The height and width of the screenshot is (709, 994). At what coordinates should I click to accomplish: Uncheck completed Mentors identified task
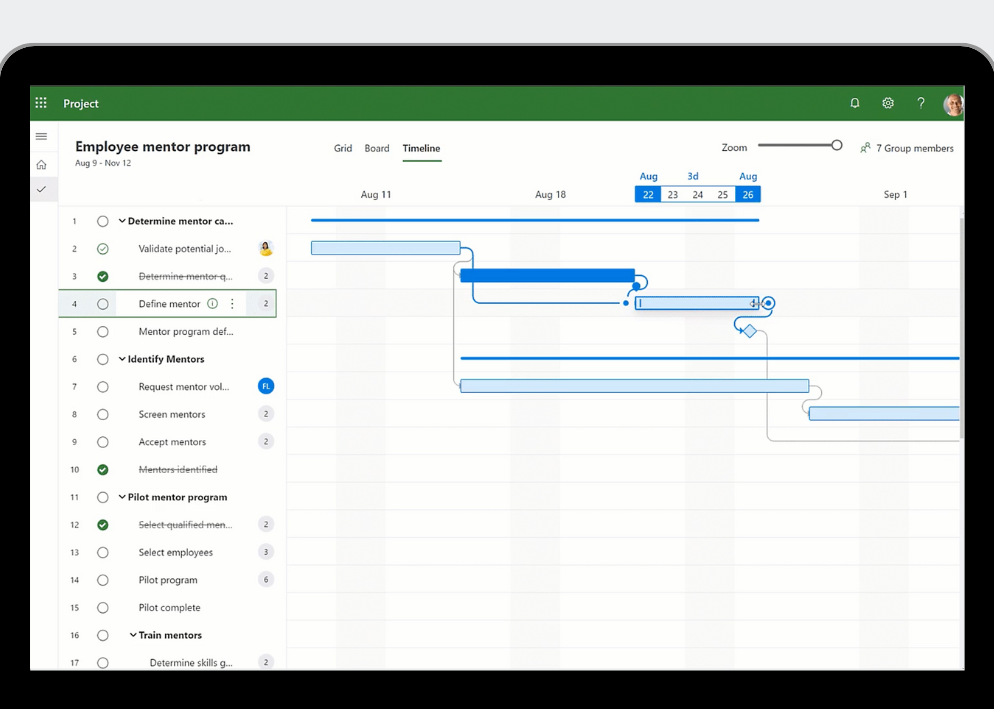pos(102,470)
